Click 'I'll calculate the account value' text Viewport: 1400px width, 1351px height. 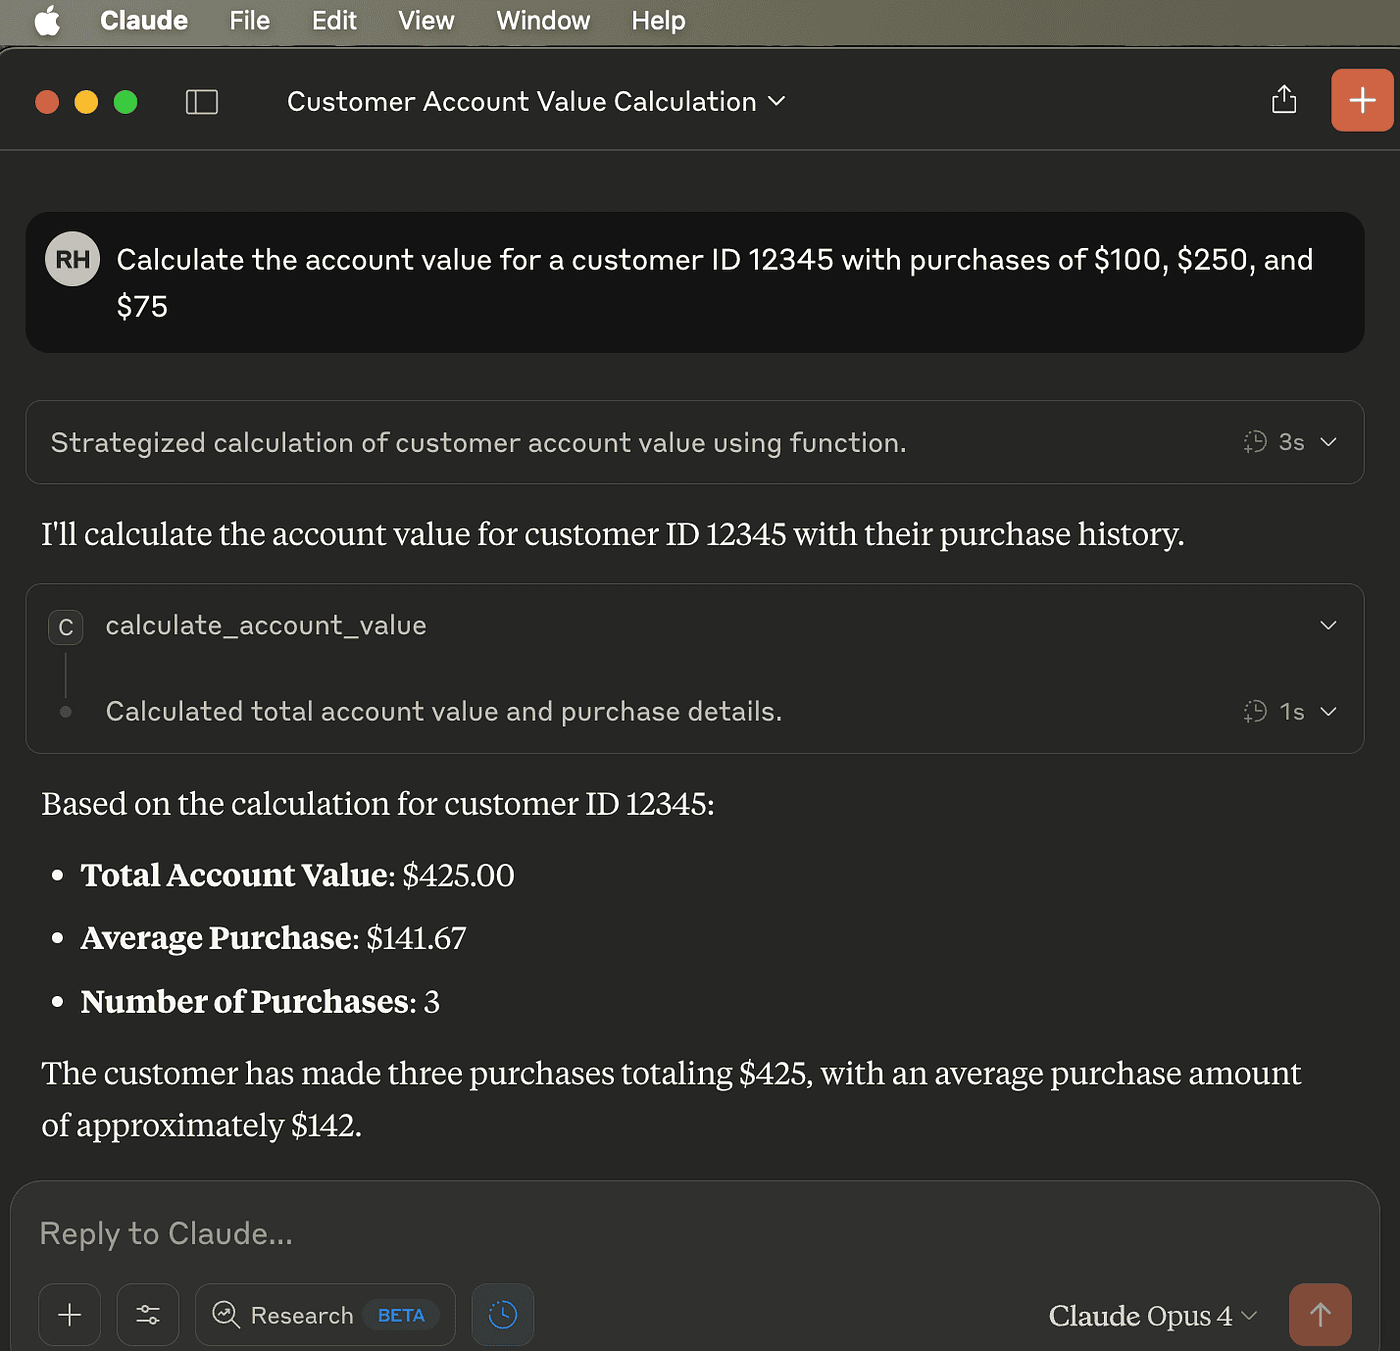(x=612, y=534)
